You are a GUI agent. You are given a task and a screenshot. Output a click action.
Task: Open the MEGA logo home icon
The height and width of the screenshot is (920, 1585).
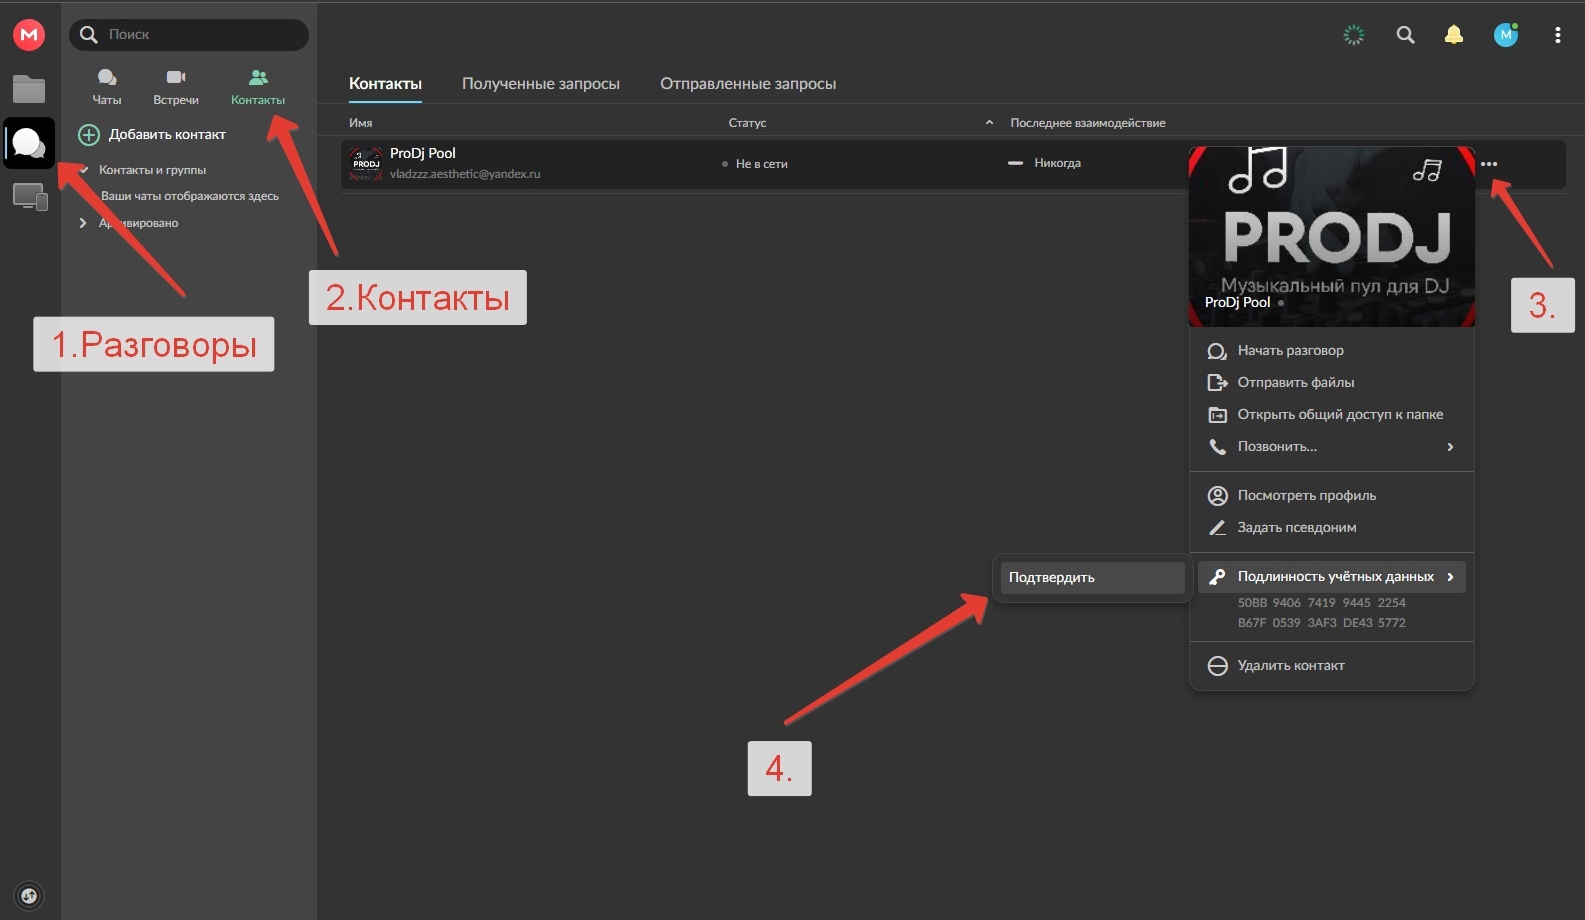tap(29, 35)
